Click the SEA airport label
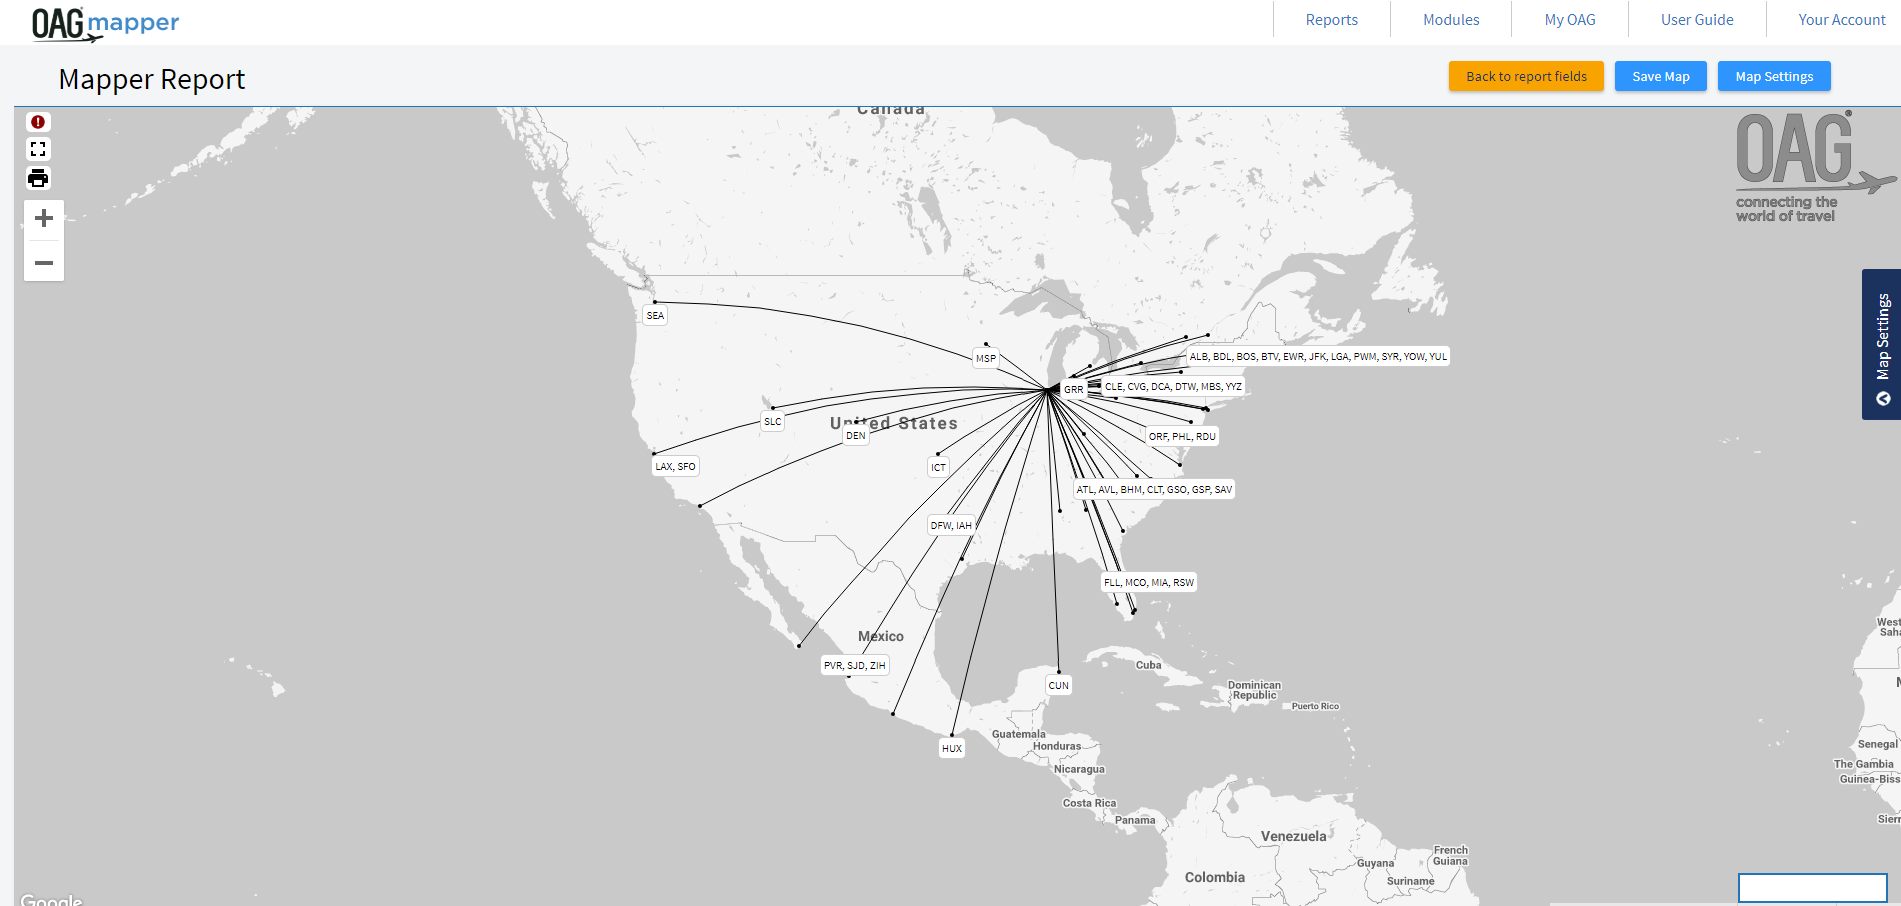The width and height of the screenshot is (1901, 906). pyautogui.click(x=655, y=316)
